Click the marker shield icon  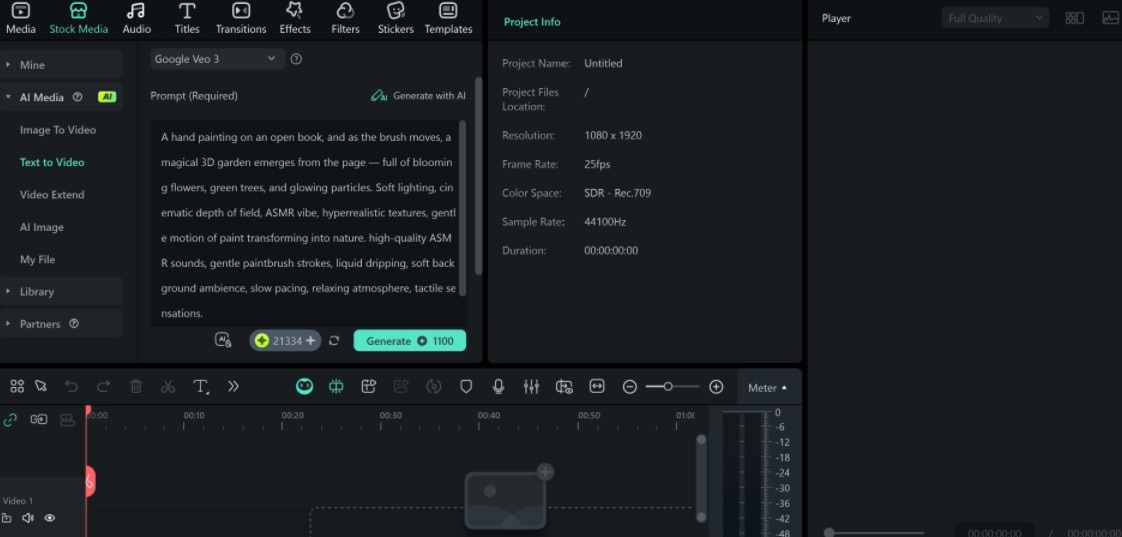tap(466, 387)
